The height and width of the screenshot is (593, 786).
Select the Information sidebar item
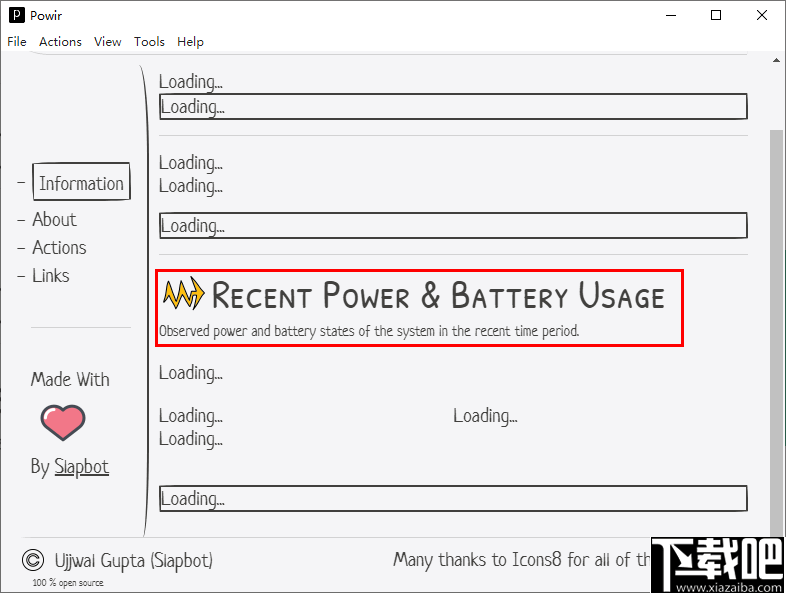coord(81,182)
